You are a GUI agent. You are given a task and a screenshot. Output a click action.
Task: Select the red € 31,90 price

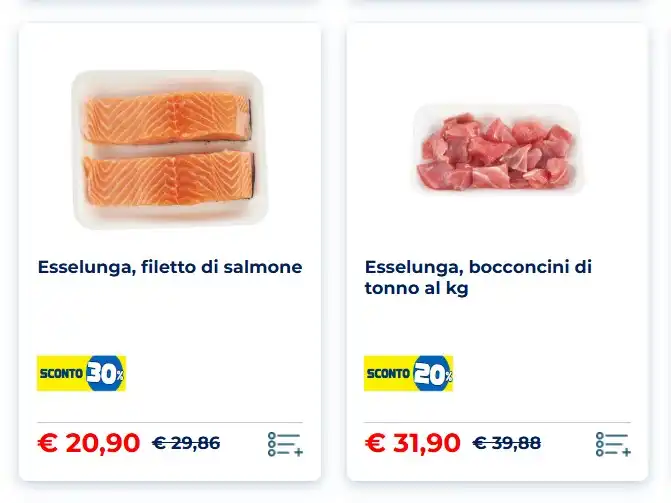(413, 443)
